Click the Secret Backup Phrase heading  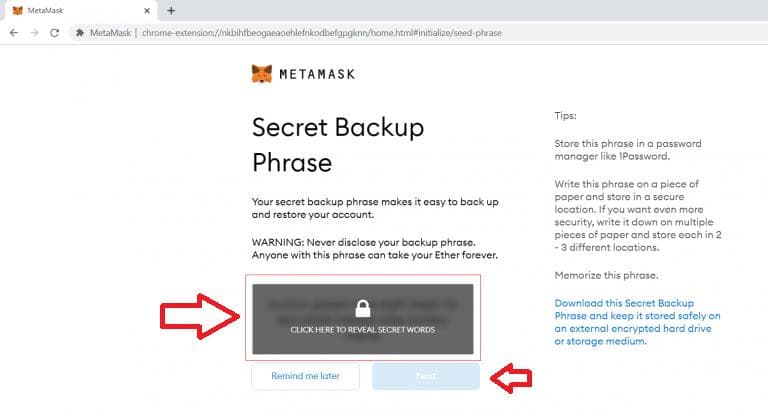(338, 145)
